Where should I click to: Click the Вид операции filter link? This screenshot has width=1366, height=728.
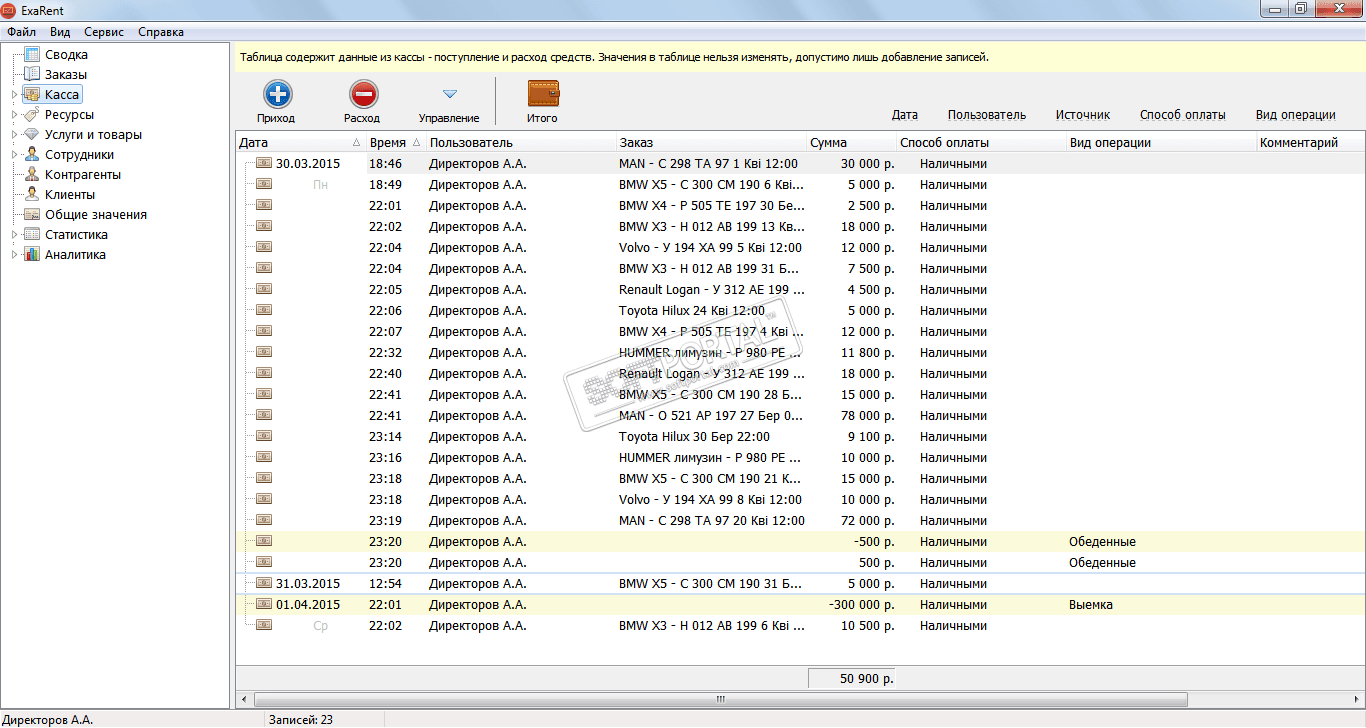tap(1296, 115)
